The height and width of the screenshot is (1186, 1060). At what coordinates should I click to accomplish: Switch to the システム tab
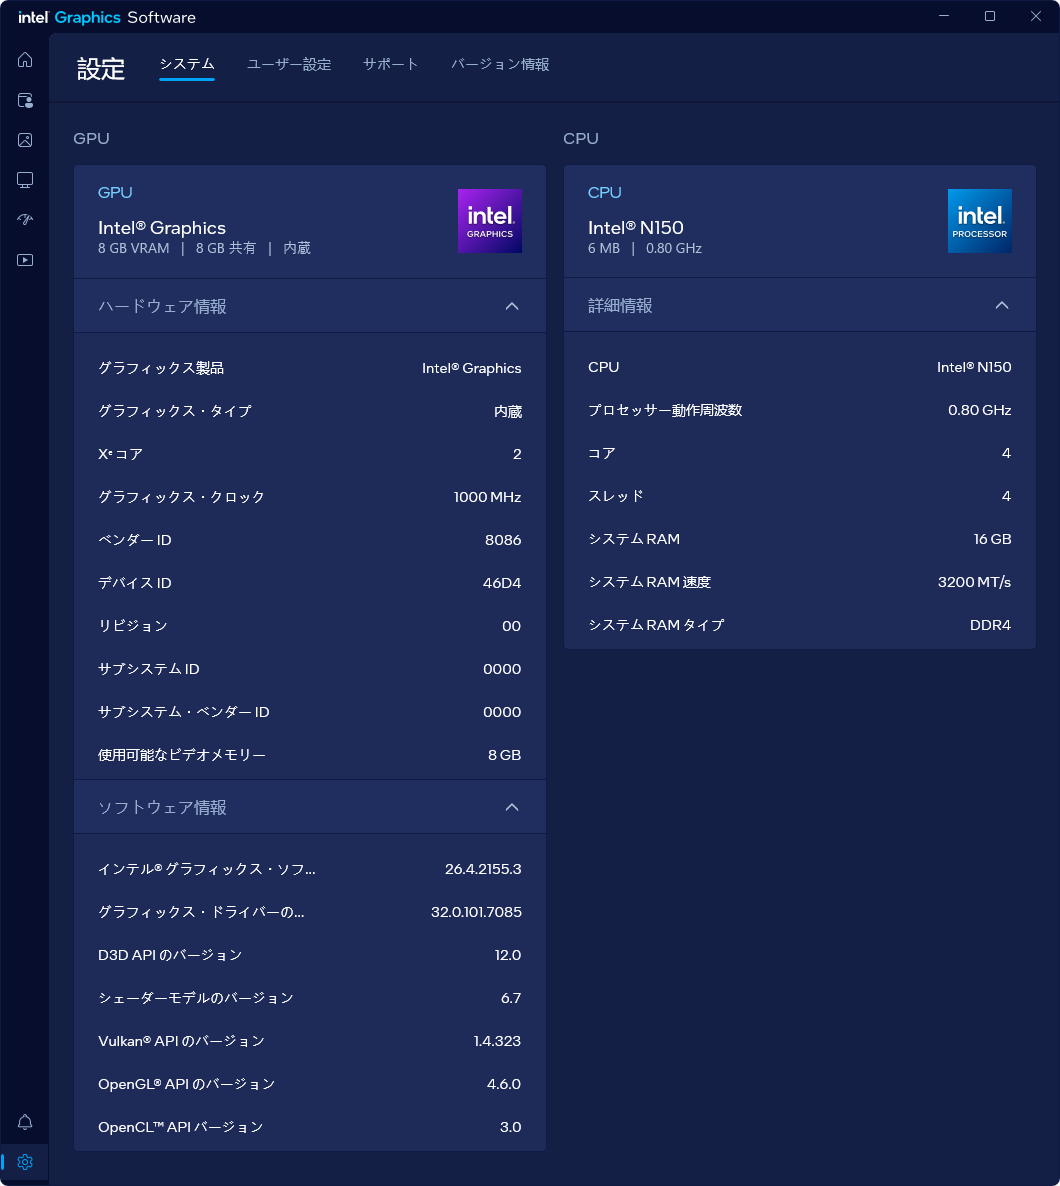(x=187, y=64)
